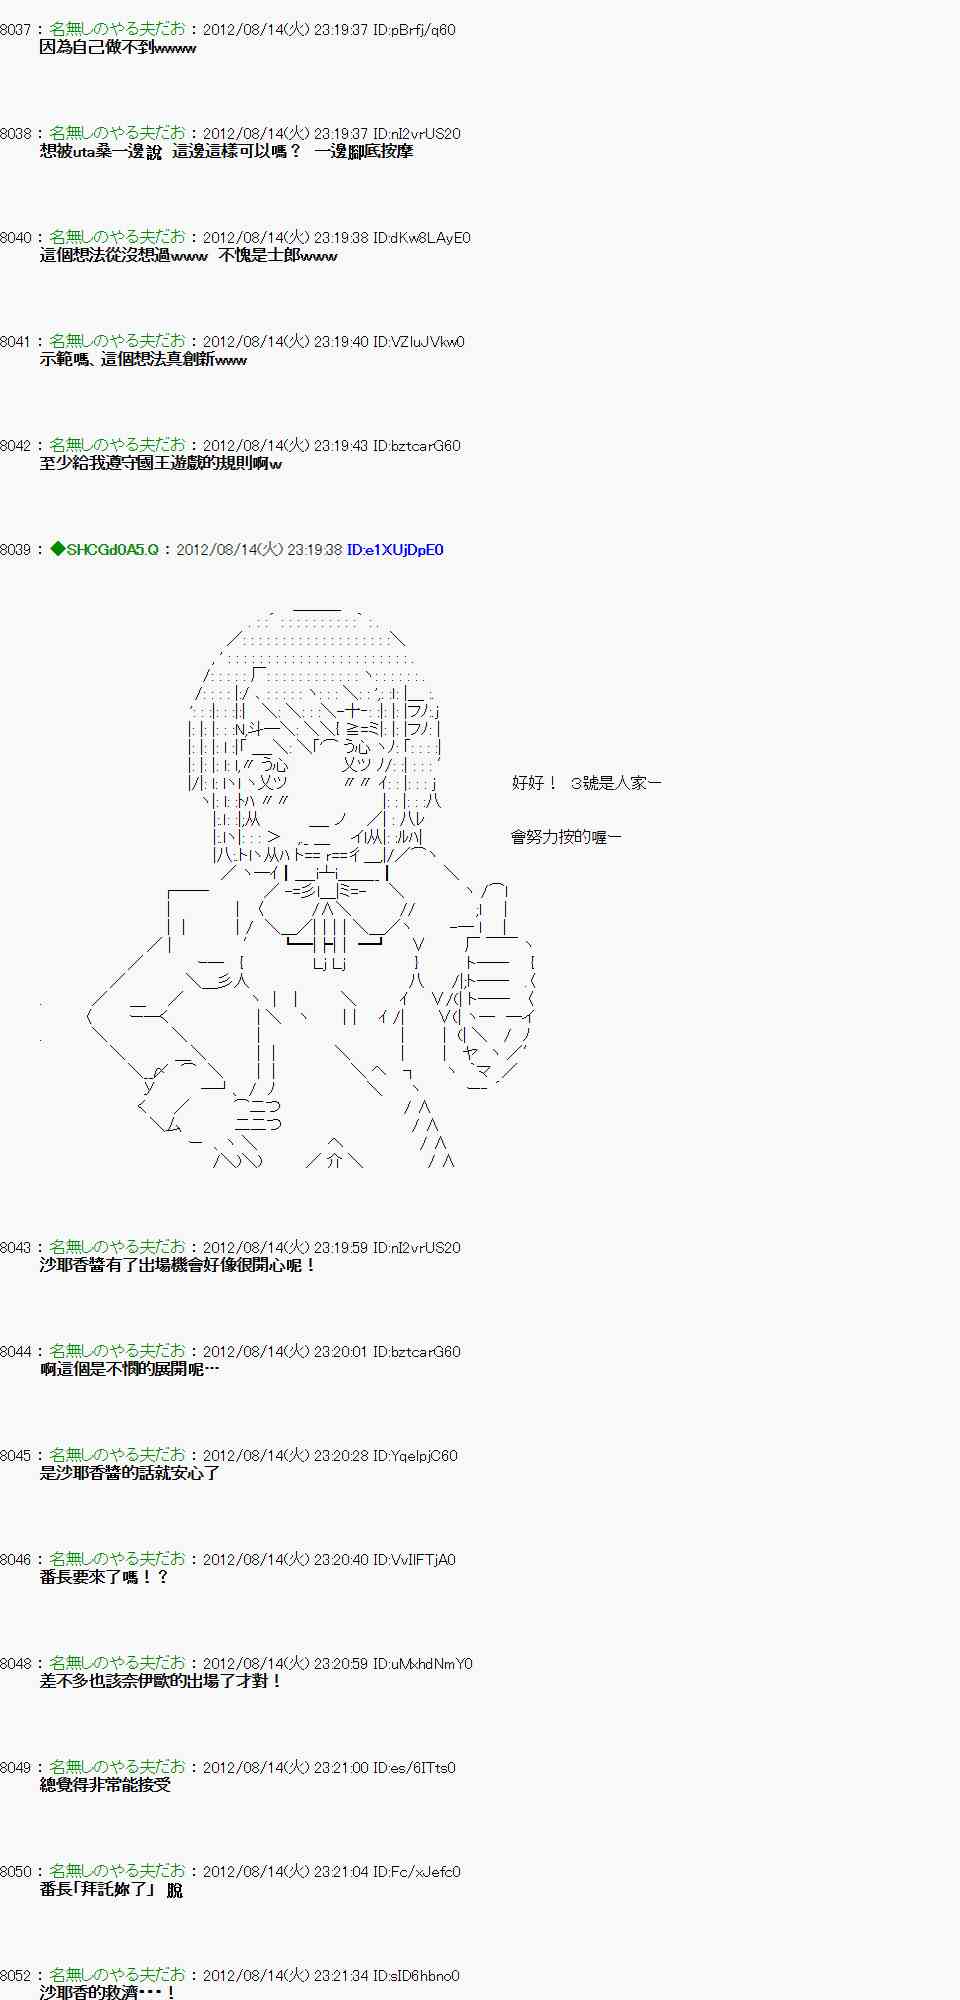Click the poster name link for post 8041
Screen dimensions: 960x2000
pos(117,341)
